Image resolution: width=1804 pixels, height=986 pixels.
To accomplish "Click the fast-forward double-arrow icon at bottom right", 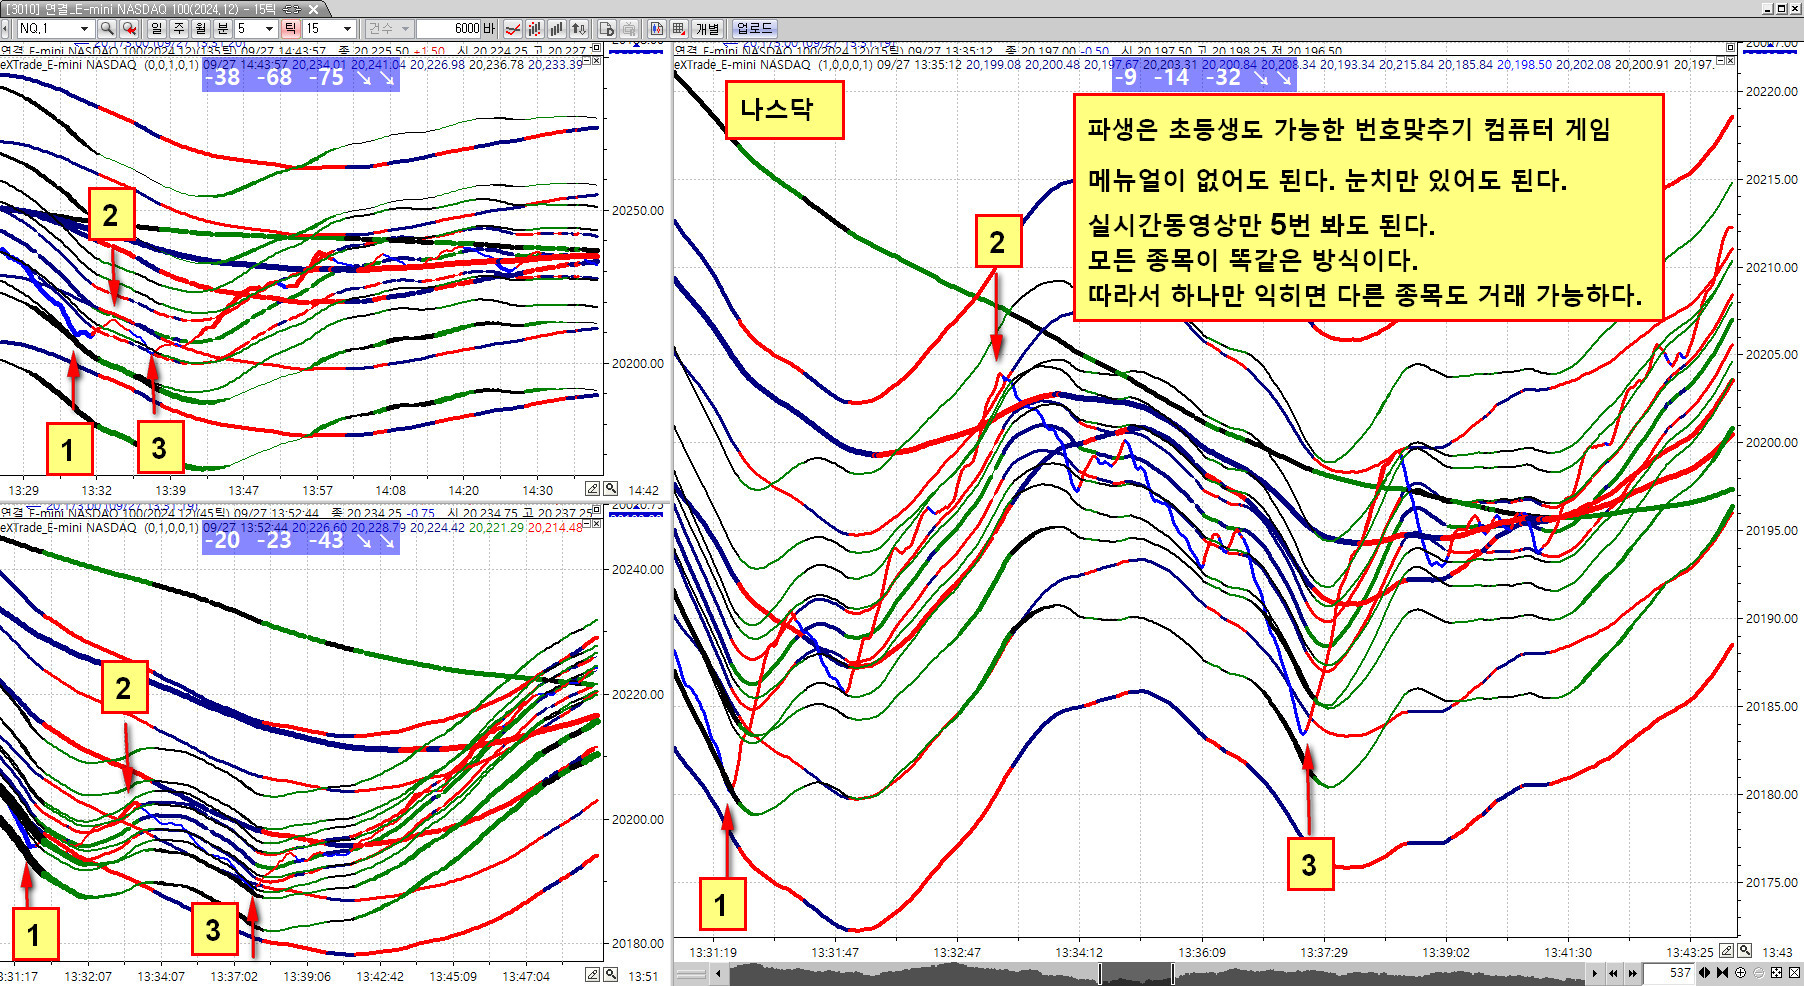I will point(1632,973).
